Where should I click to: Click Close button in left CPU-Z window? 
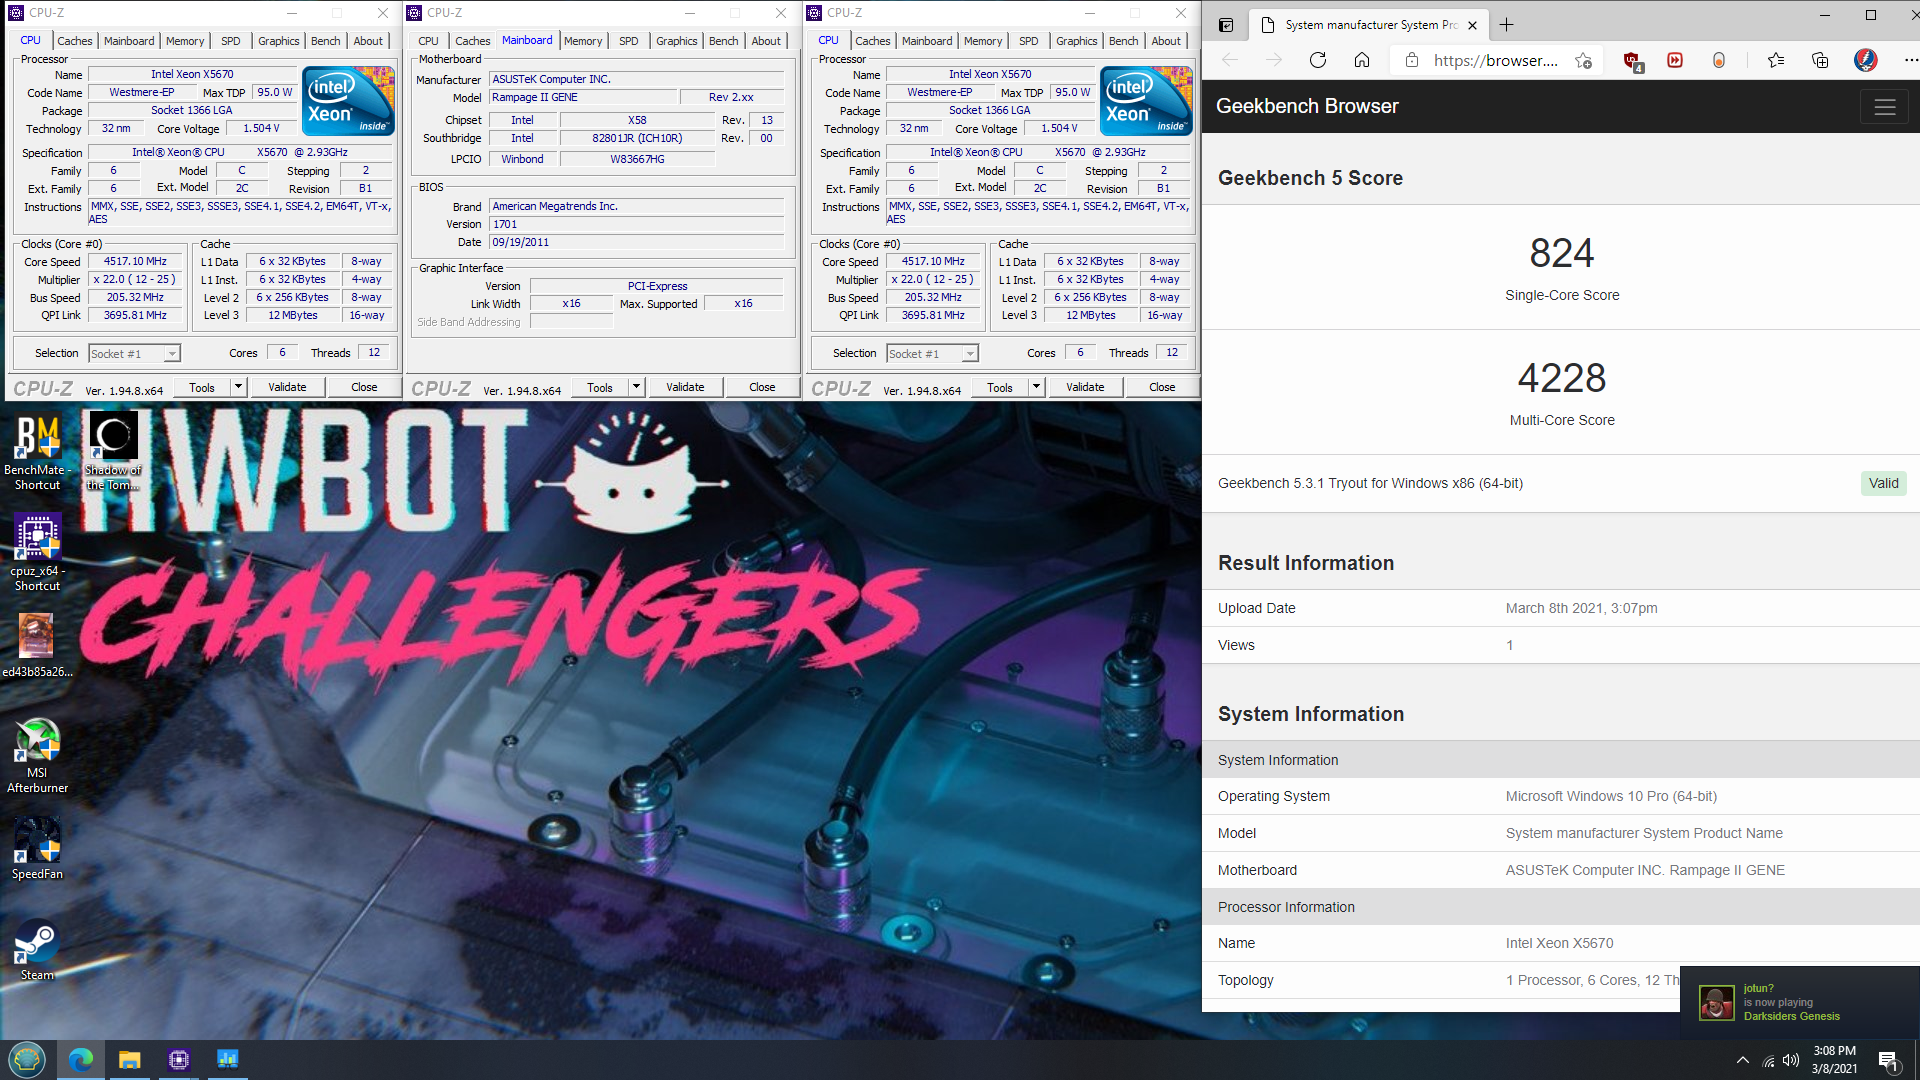(364, 387)
